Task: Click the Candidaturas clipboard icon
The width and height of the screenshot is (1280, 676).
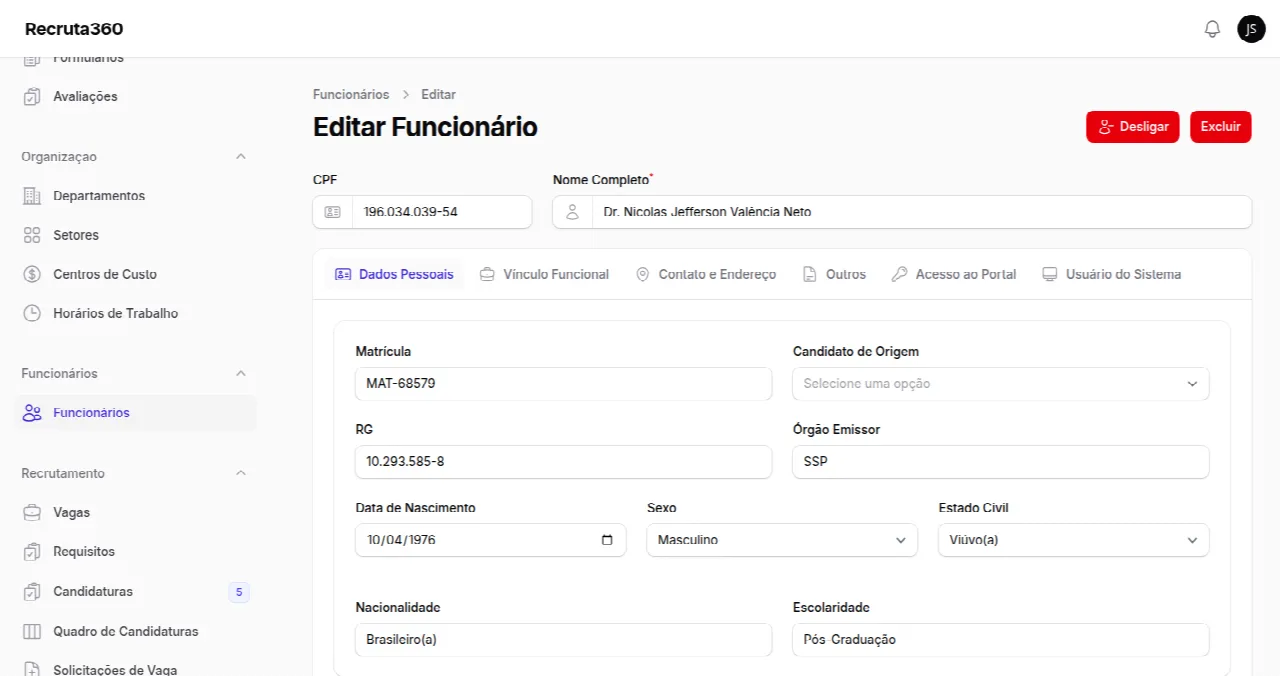Action: tap(32, 592)
